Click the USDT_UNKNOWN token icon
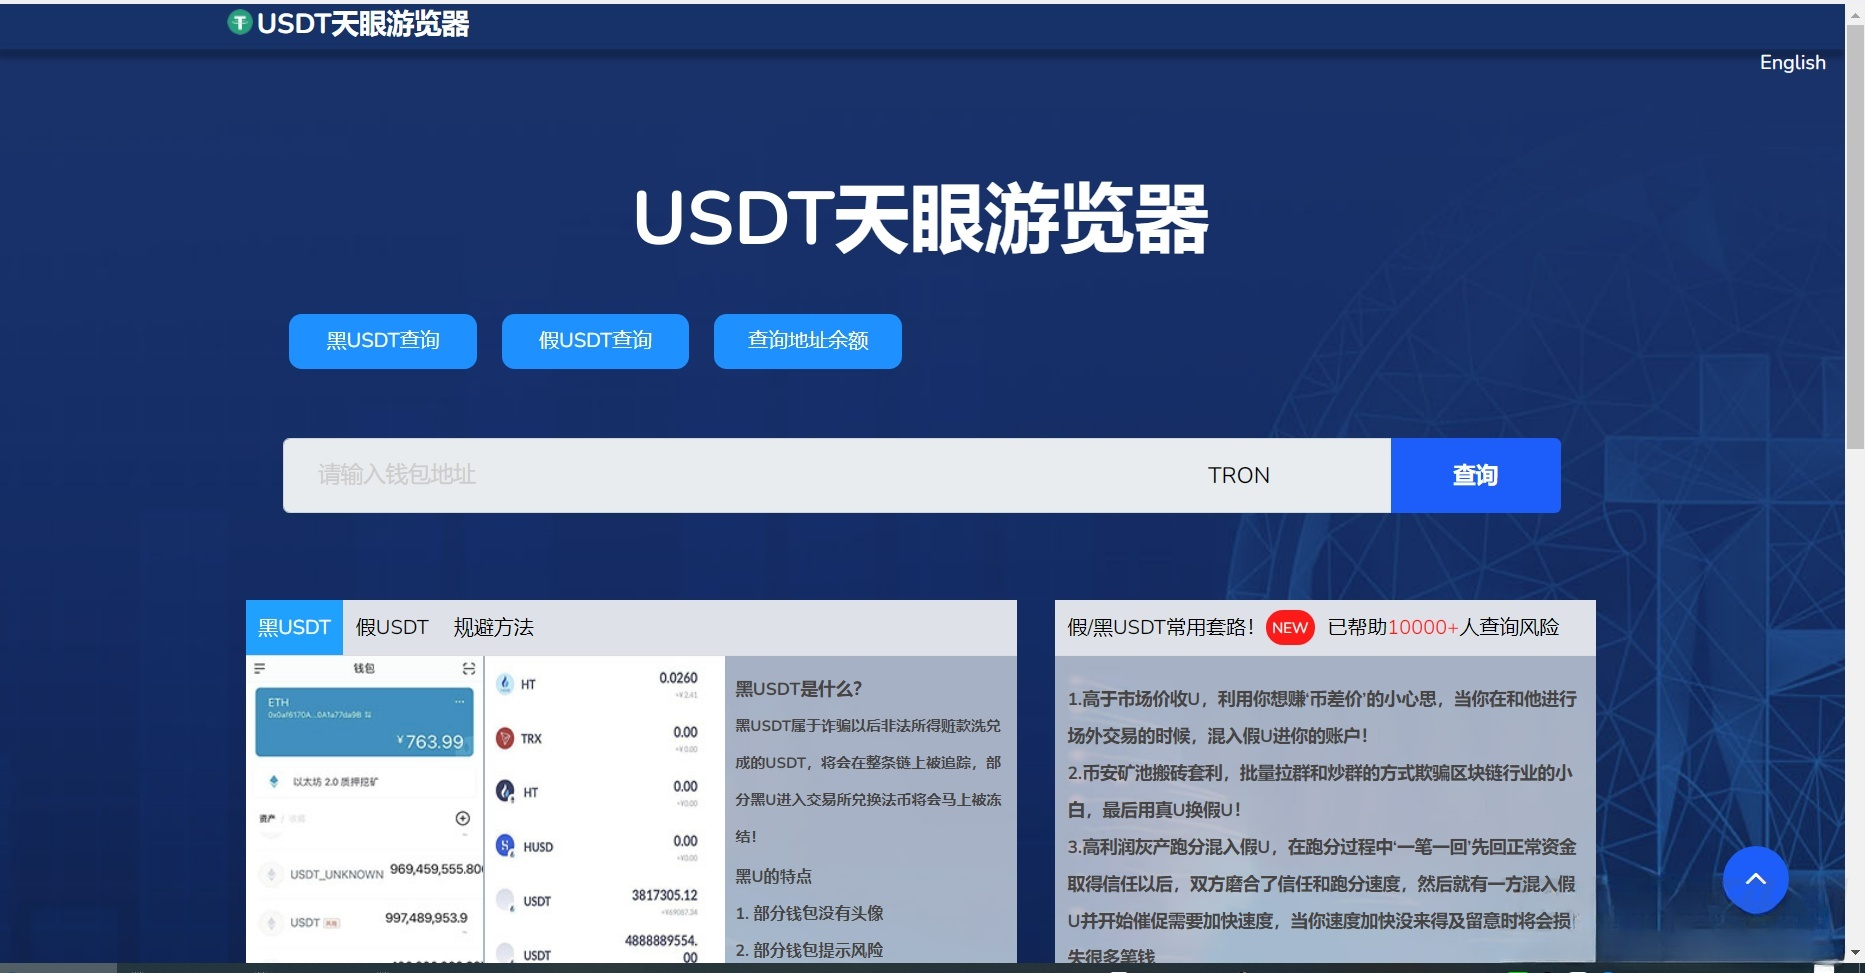 click(271, 874)
